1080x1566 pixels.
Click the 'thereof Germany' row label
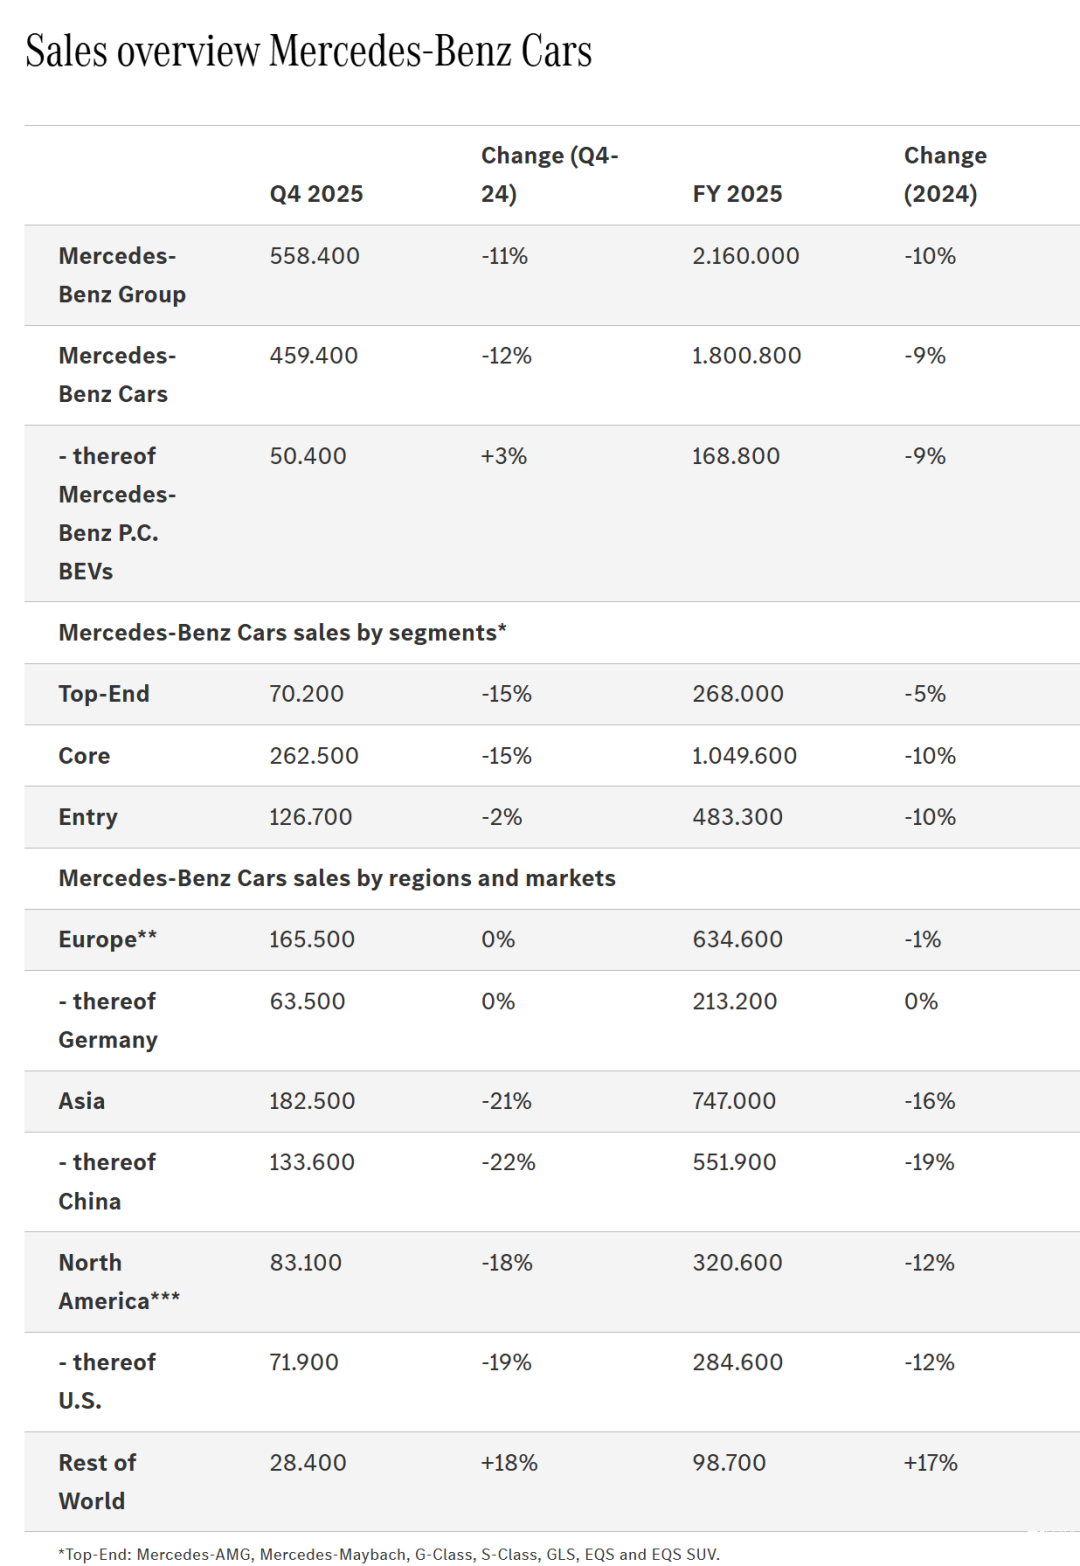tap(108, 1020)
